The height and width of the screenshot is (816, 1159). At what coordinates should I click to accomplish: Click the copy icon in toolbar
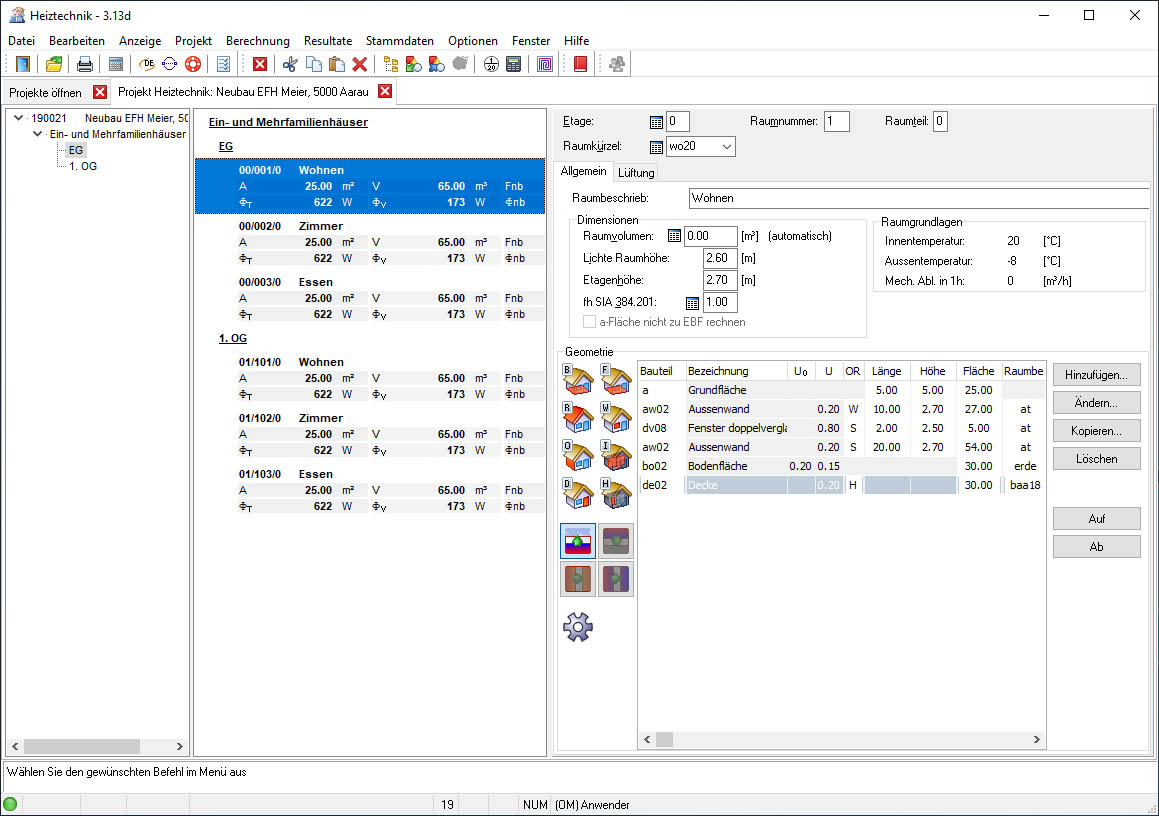[313, 64]
